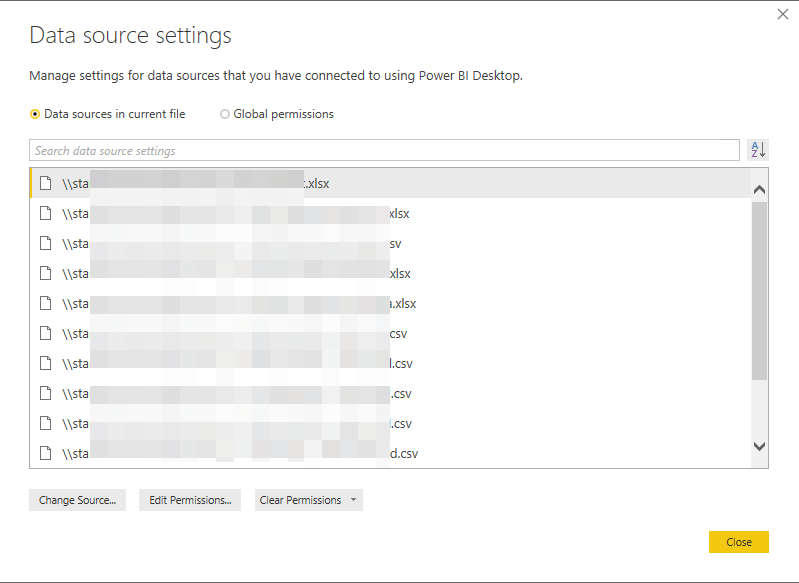Click file icon of the t.xlsx row

click(46, 183)
